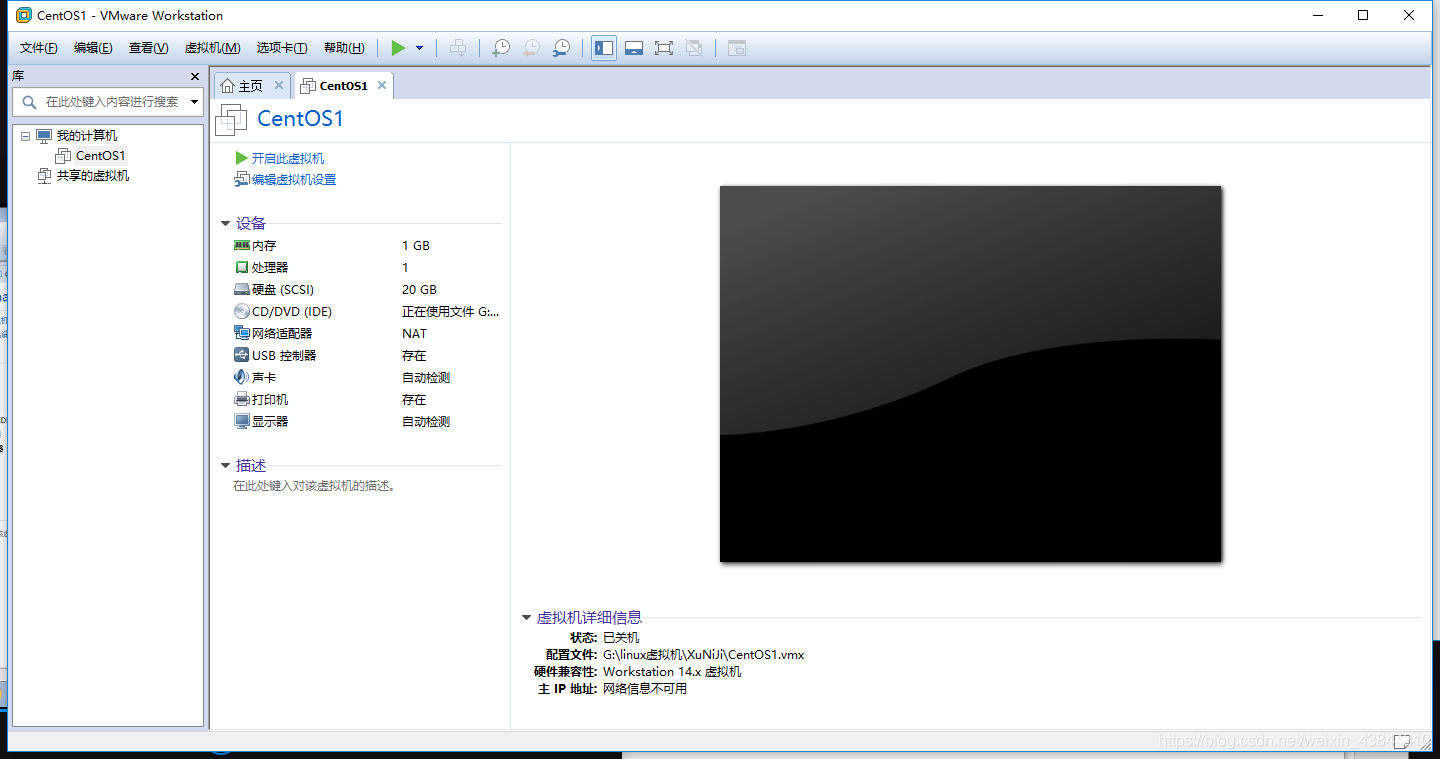Click the take snapshot toolbar icon
This screenshot has height=759, width=1440.
[x=501, y=48]
